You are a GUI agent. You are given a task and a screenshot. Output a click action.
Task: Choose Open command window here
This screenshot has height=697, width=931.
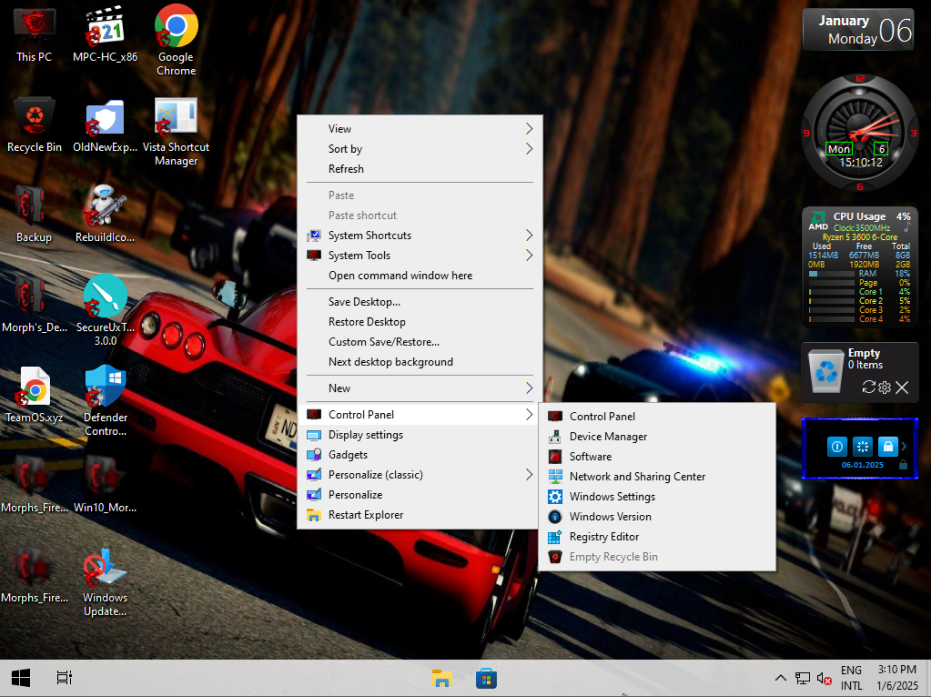pyautogui.click(x=420, y=275)
